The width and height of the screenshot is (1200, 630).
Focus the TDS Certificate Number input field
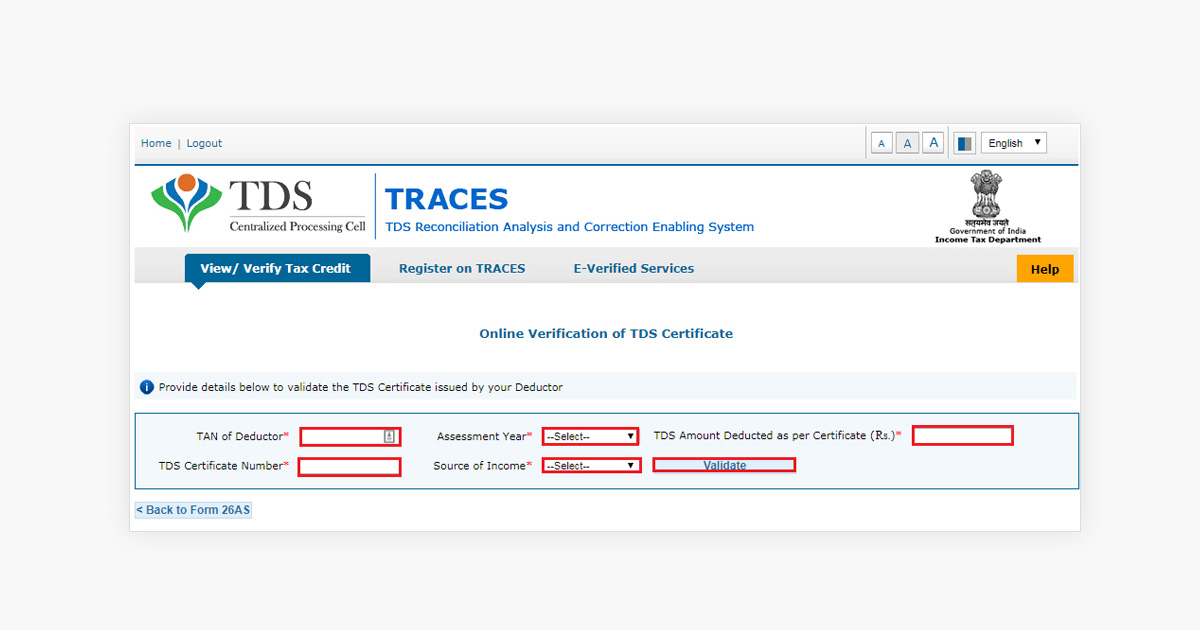tap(349, 466)
